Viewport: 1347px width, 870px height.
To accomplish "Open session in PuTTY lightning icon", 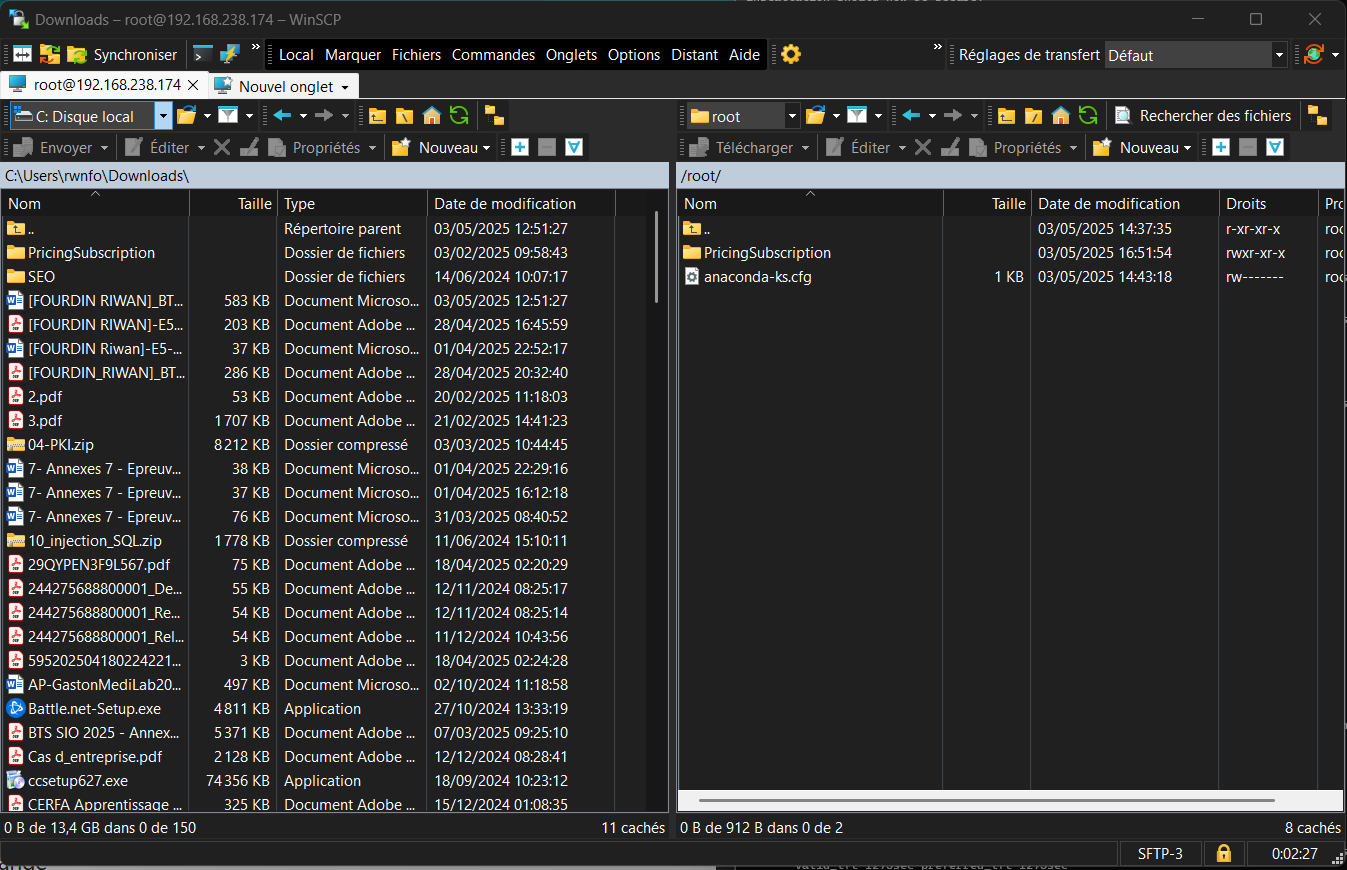I will 230,55.
